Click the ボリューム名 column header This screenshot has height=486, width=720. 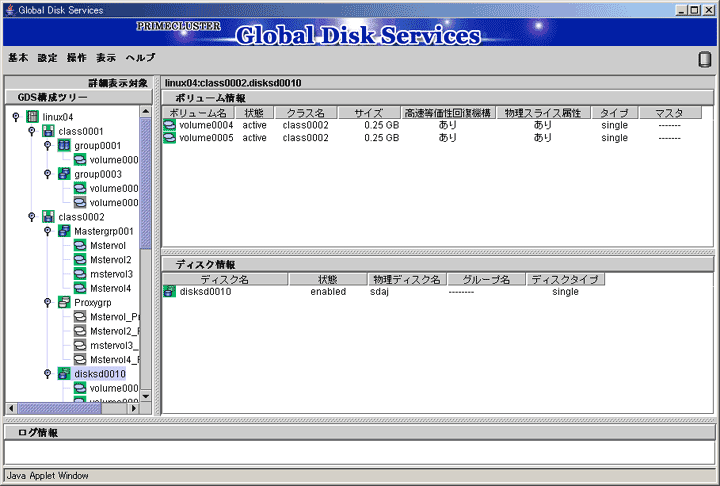coord(198,113)
